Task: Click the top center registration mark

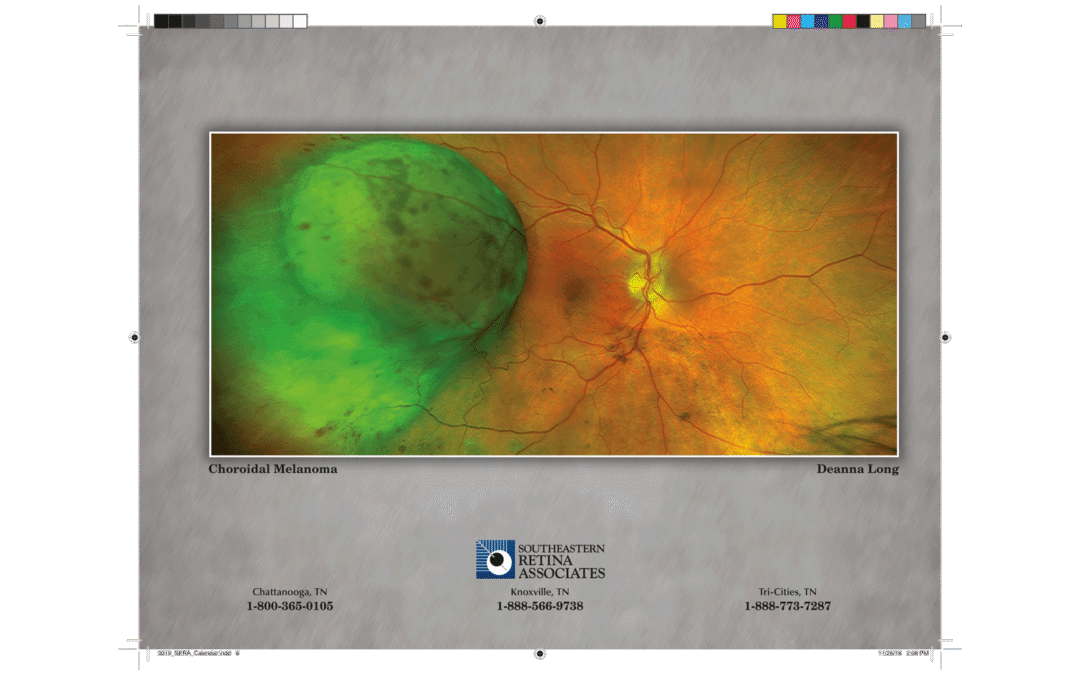Action: [x=540, y=21]
